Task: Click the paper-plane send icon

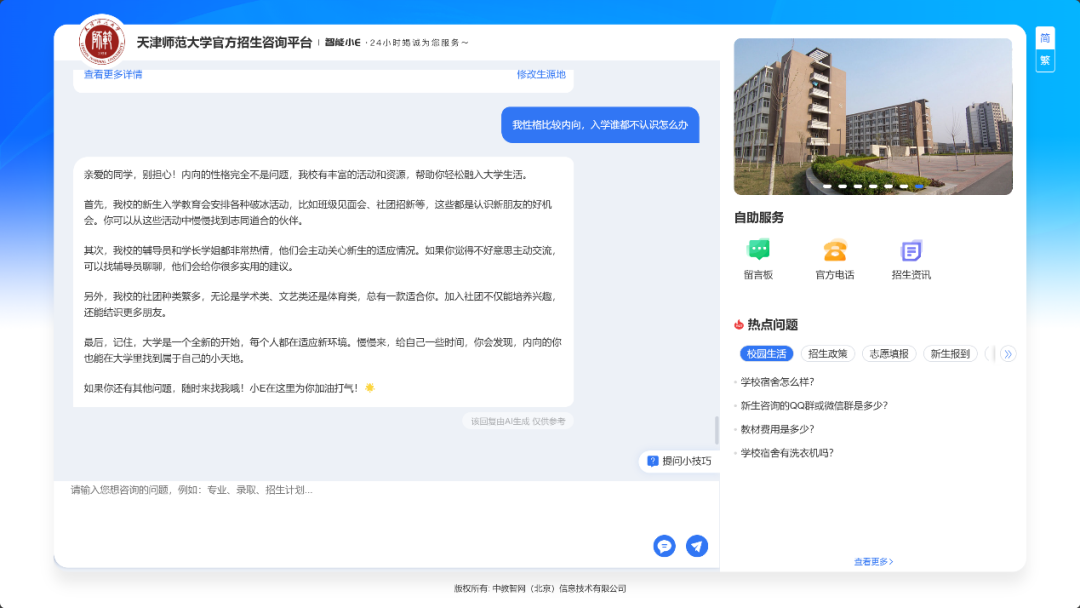Action: click(x=697, y=546)
